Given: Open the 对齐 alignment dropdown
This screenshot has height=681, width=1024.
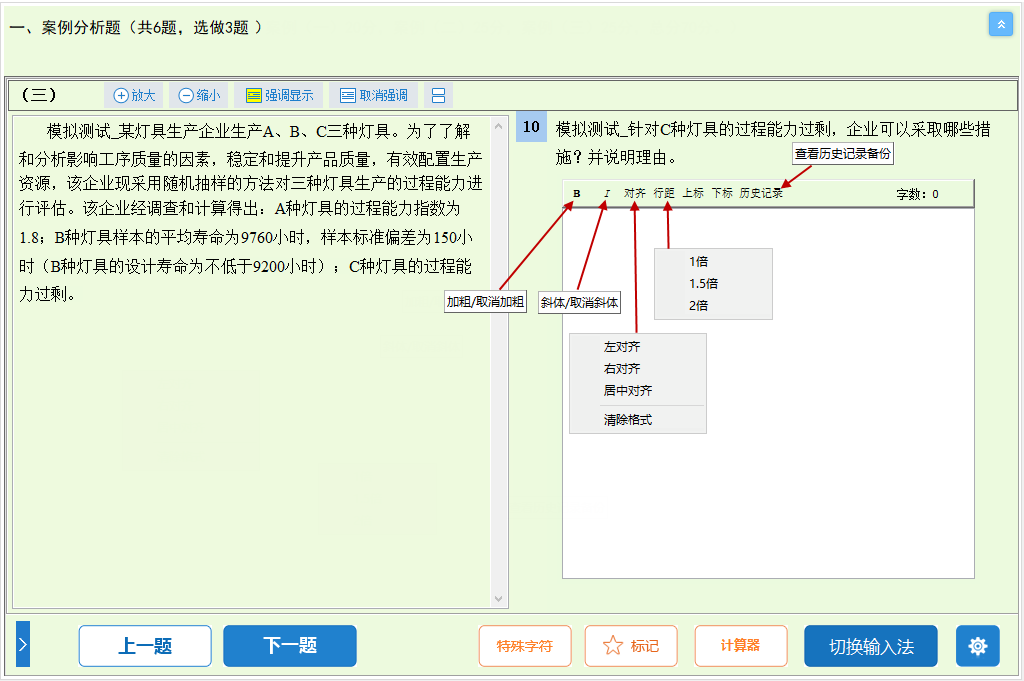Looking at the screenshot, I should [x=635, y=194].
